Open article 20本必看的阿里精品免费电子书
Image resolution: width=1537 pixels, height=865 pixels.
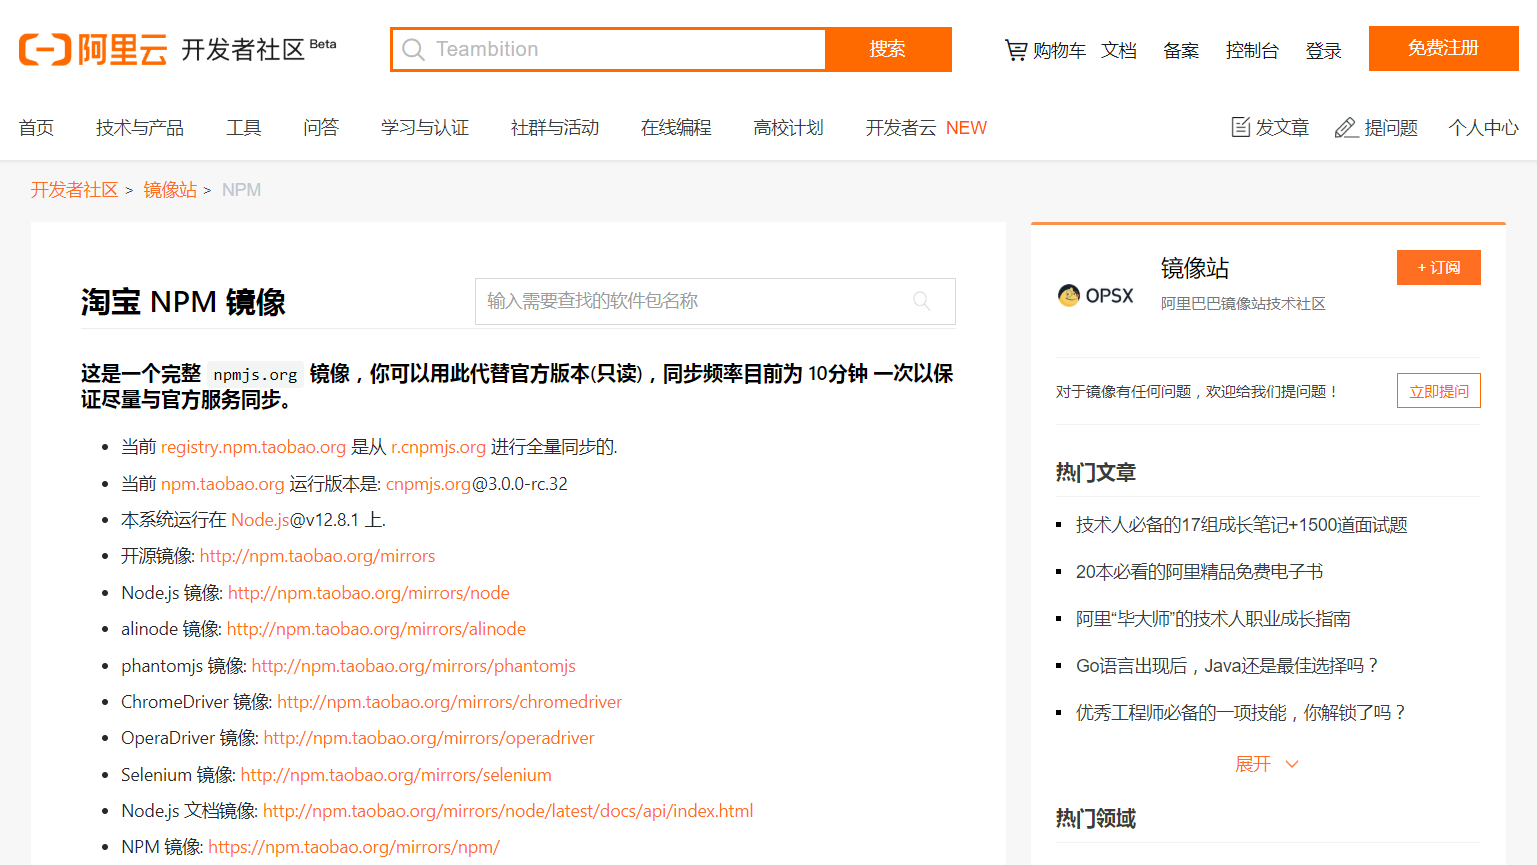(1199, 572)
